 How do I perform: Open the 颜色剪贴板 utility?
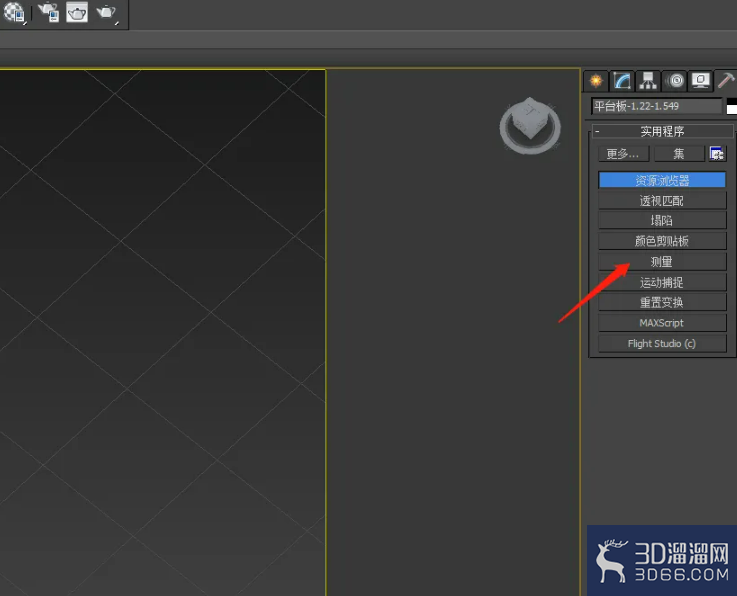click(x=662, y=241)
